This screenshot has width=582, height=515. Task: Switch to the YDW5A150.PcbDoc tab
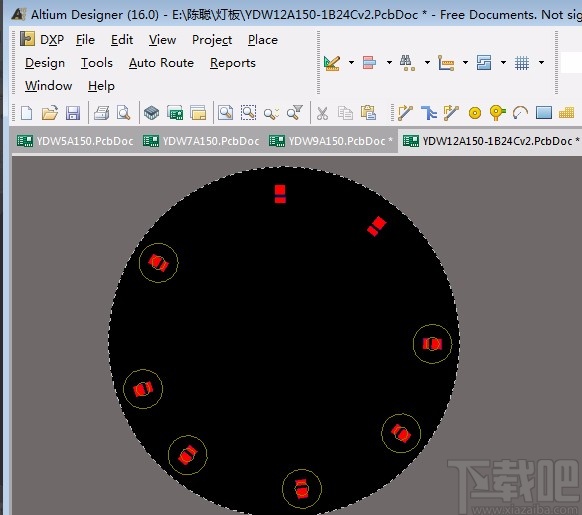[75, 141]
